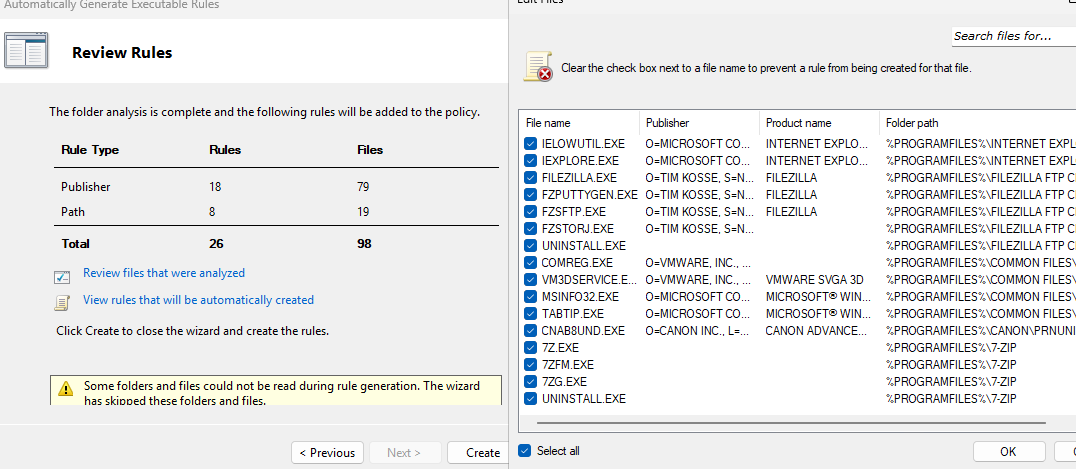This screenshot has height=469, width=1076.
Task: Click the yellow warning triangle icon
Action: tap(66, 388)
